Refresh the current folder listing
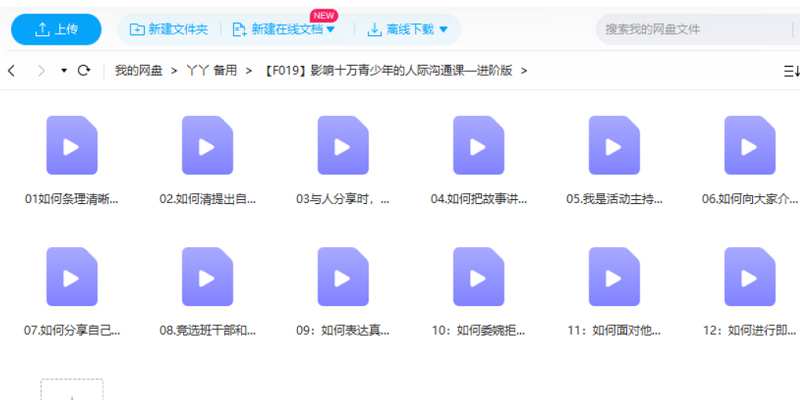Screen dimensions: 800x400 (84, 71)
